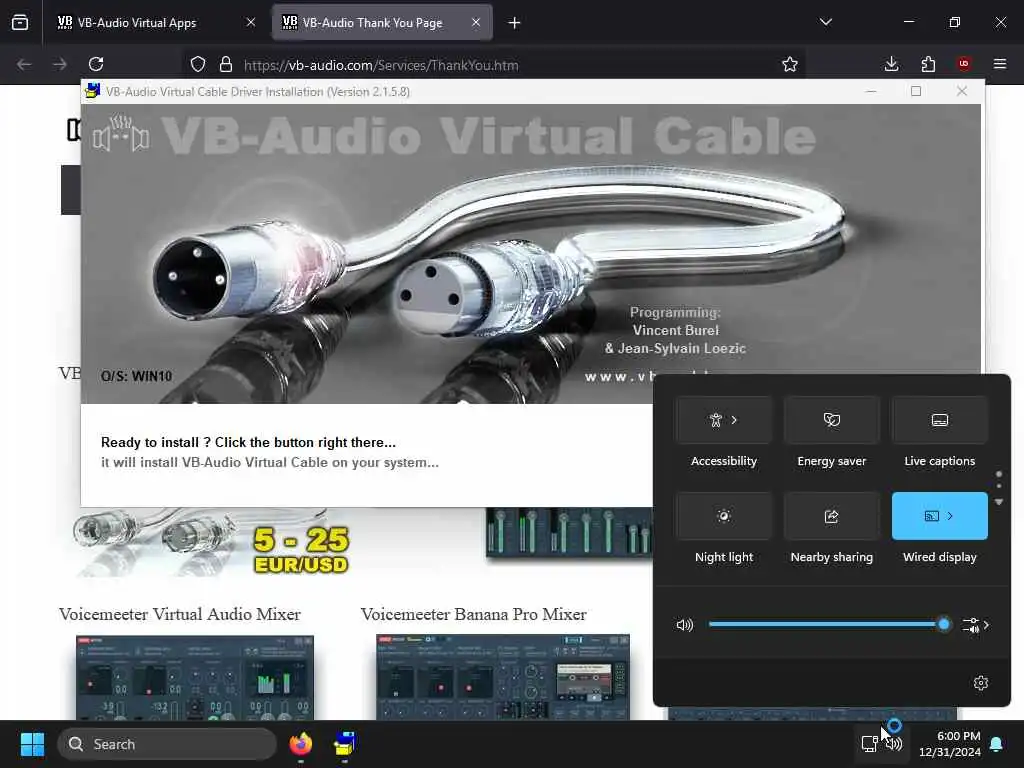View site security padlock info
1024x768 pixels.
(x=226, y=64)
